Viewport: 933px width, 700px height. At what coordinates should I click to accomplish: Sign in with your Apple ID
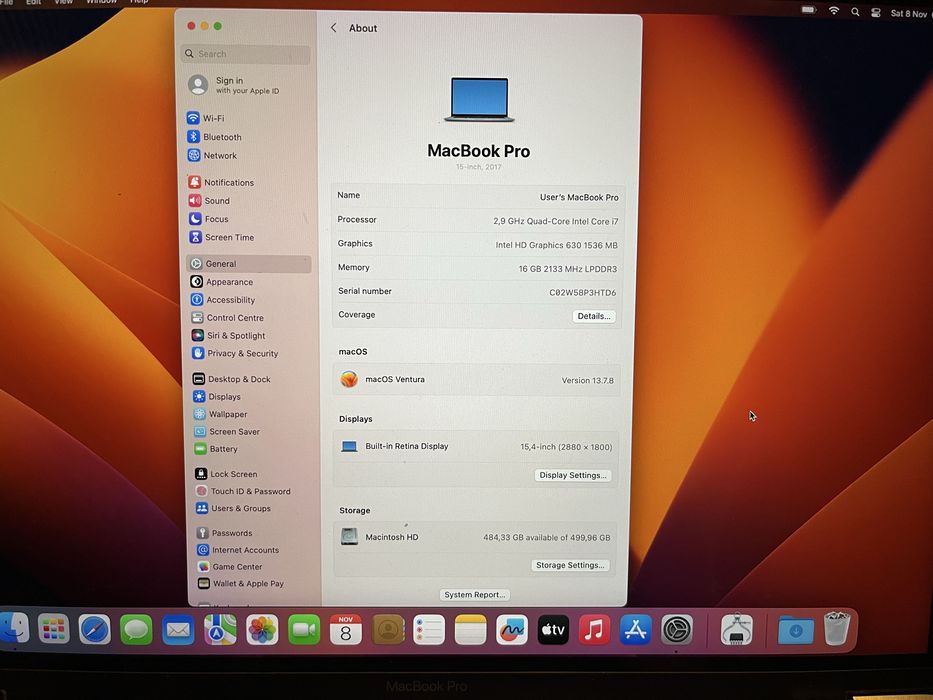234,85
